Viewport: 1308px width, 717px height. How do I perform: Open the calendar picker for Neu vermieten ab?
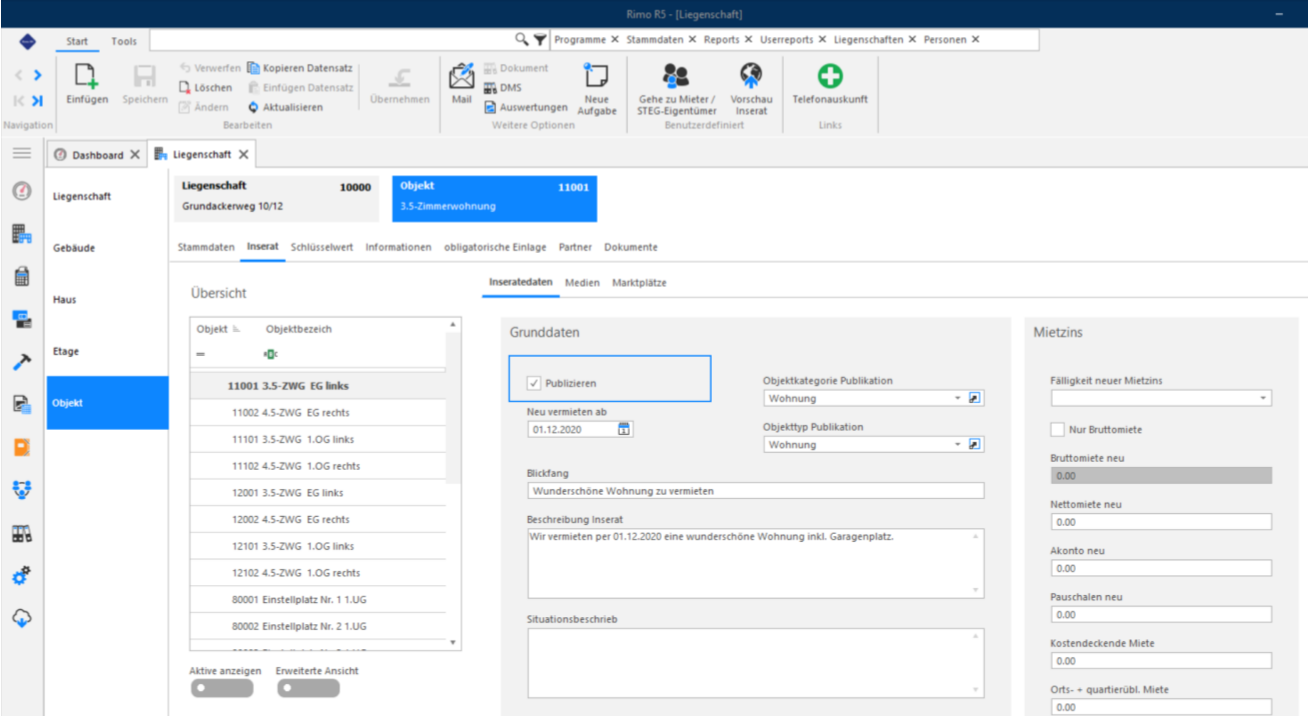(x=625, y=429)
